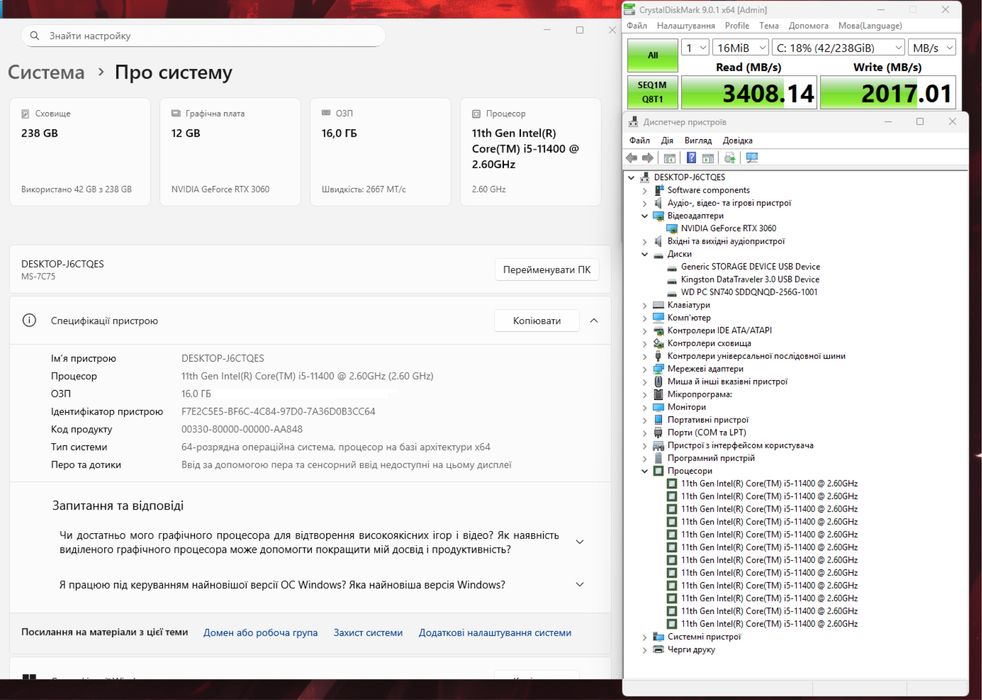Image resolution: width=982 pixels, height=700 pixels.
Task: Click the icon beside Software components
Action: point(658,190)
